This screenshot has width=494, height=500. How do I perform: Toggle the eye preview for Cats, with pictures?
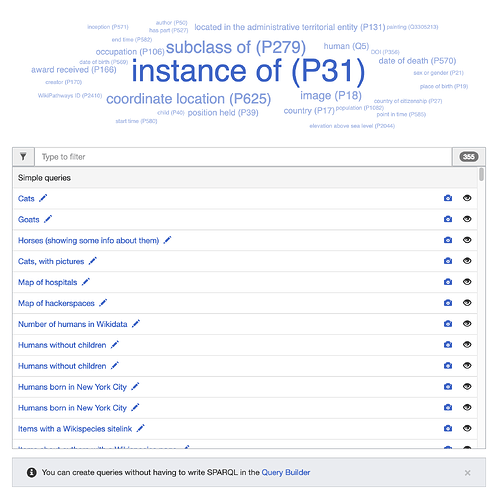(467, 261)
